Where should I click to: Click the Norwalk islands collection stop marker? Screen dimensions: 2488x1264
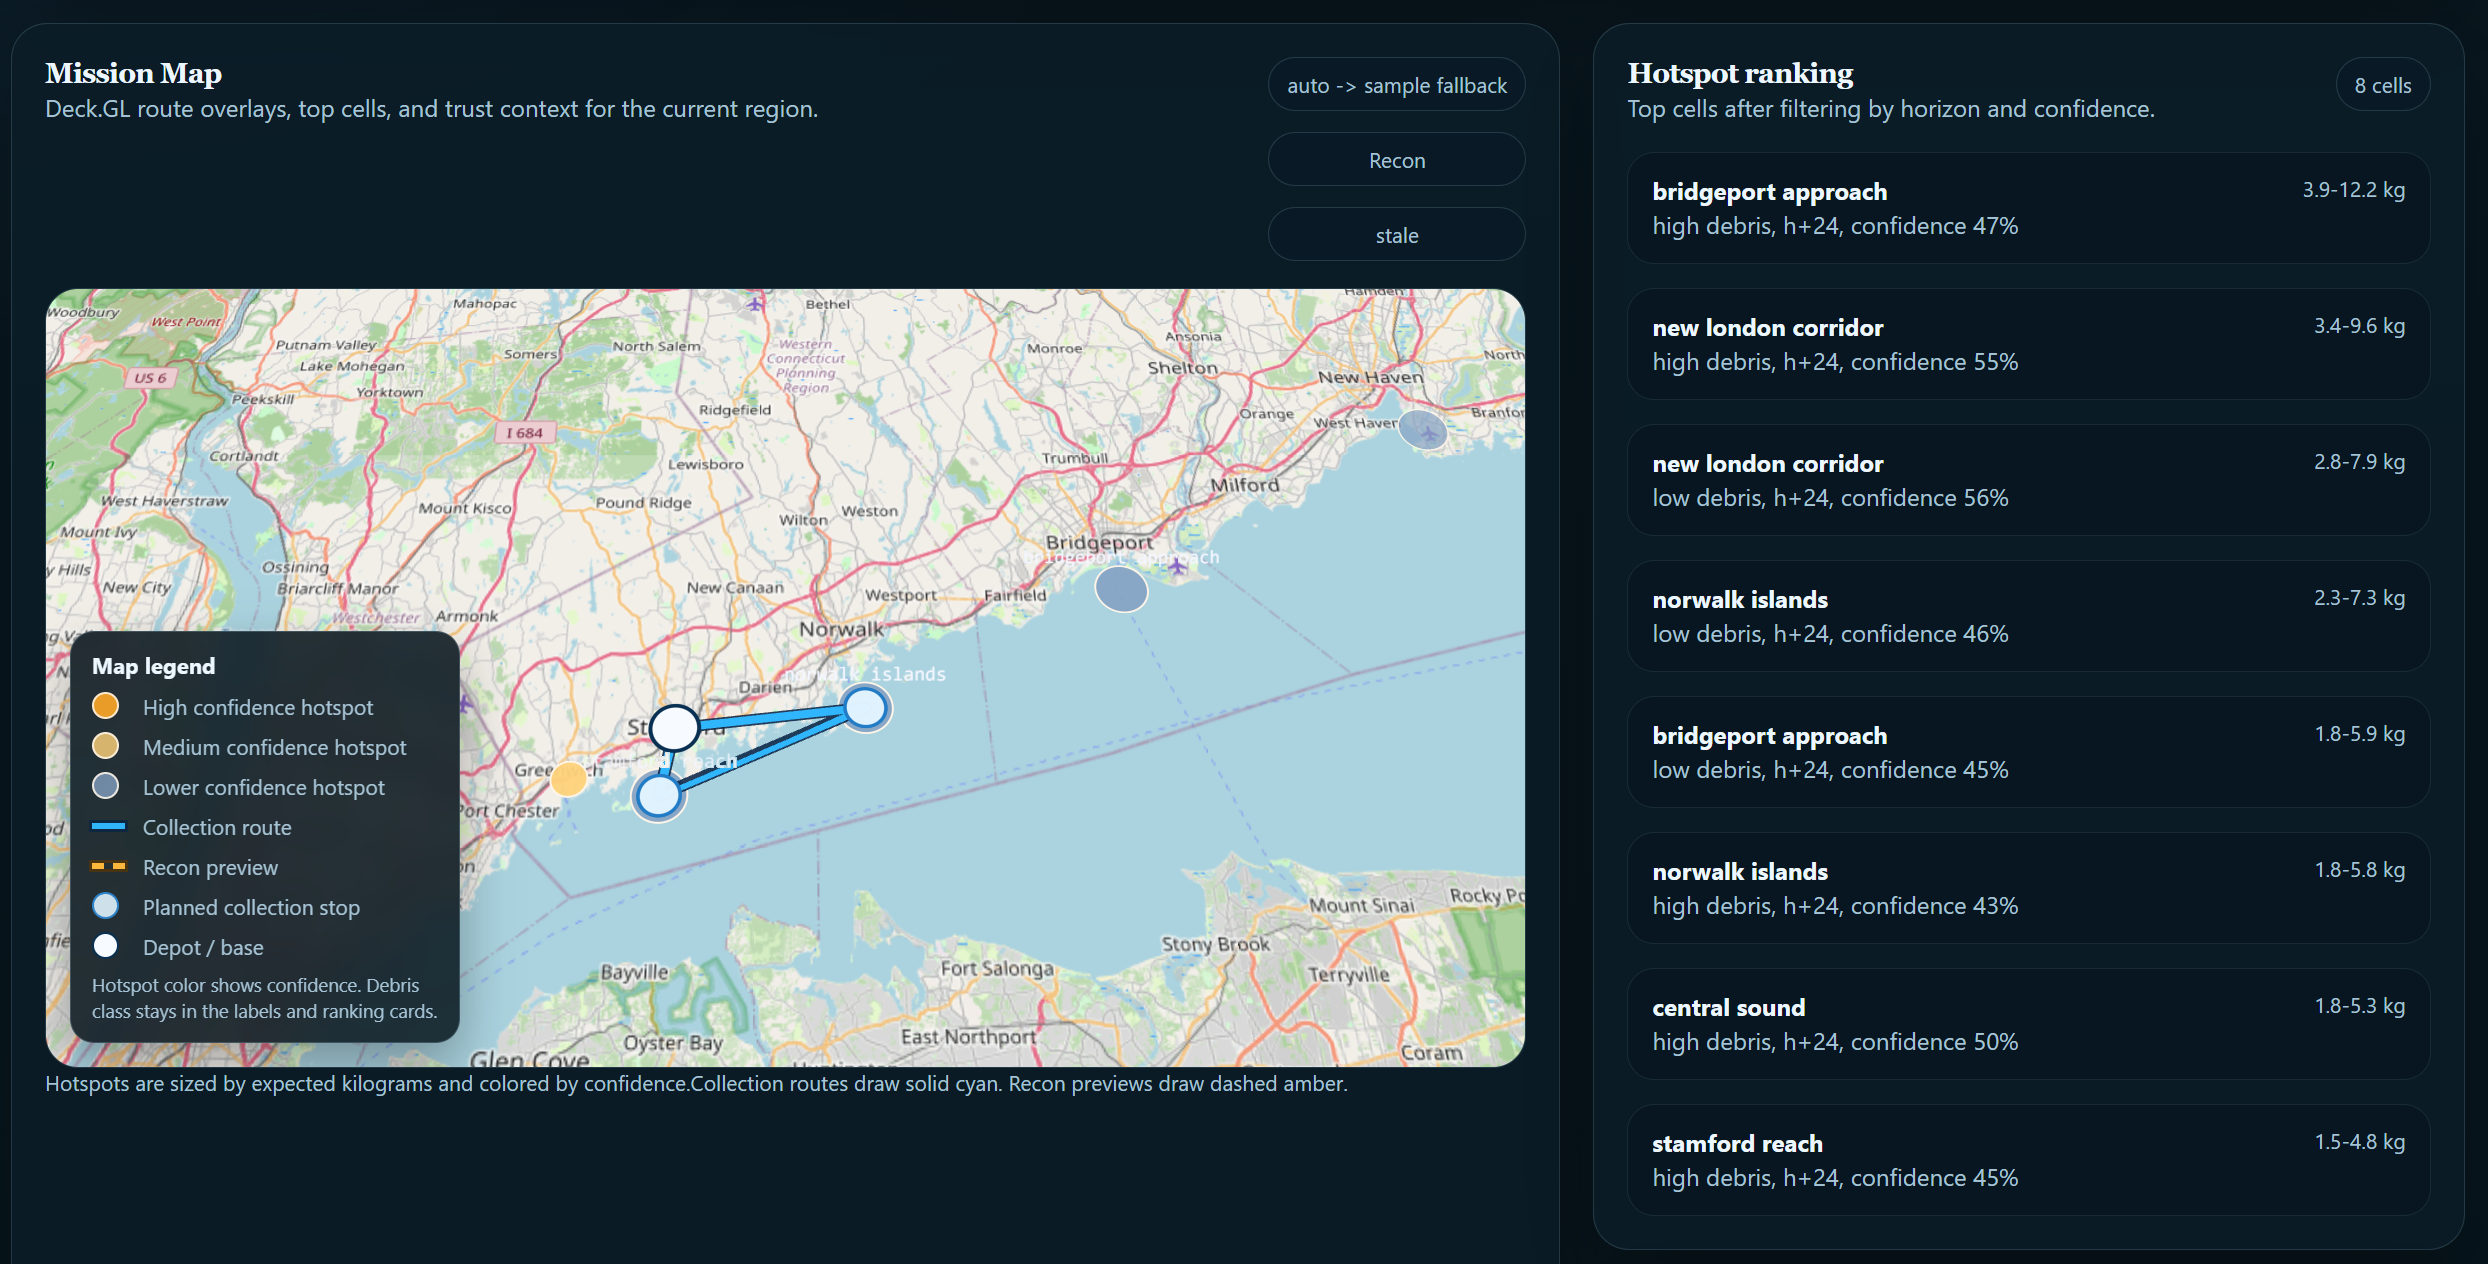(x=865, y=708)
